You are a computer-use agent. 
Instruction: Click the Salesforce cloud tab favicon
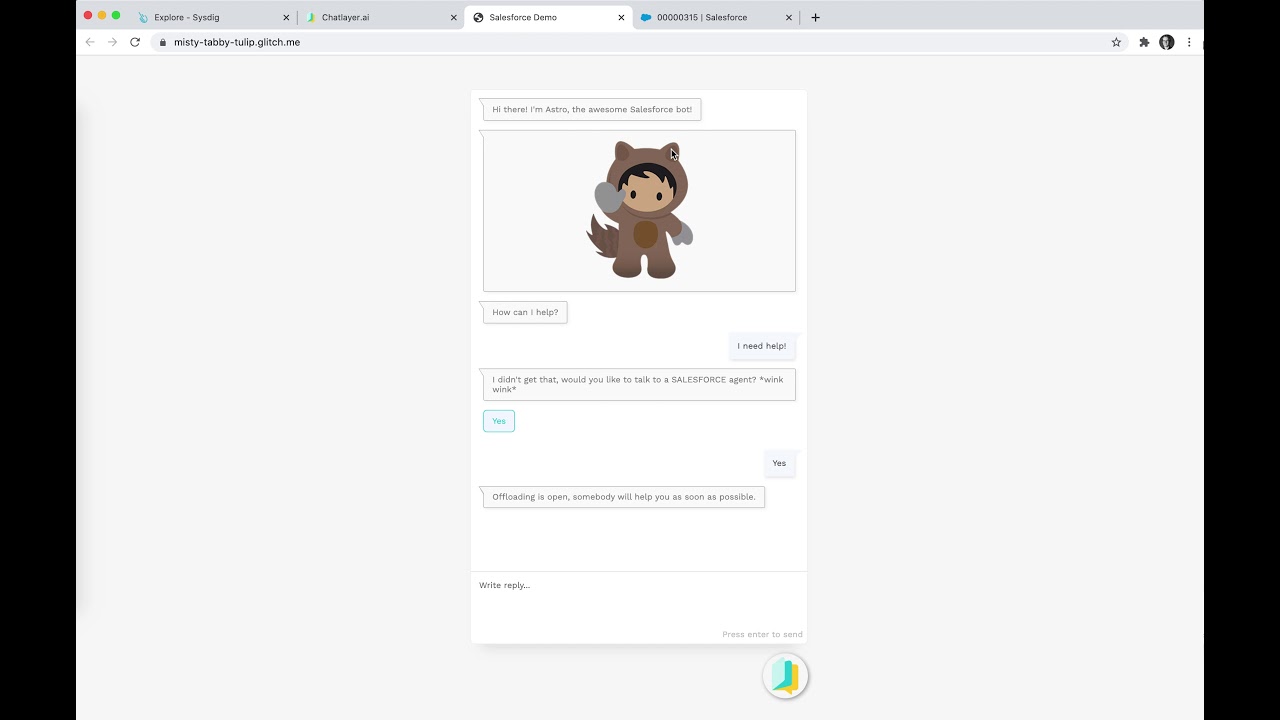646,17
